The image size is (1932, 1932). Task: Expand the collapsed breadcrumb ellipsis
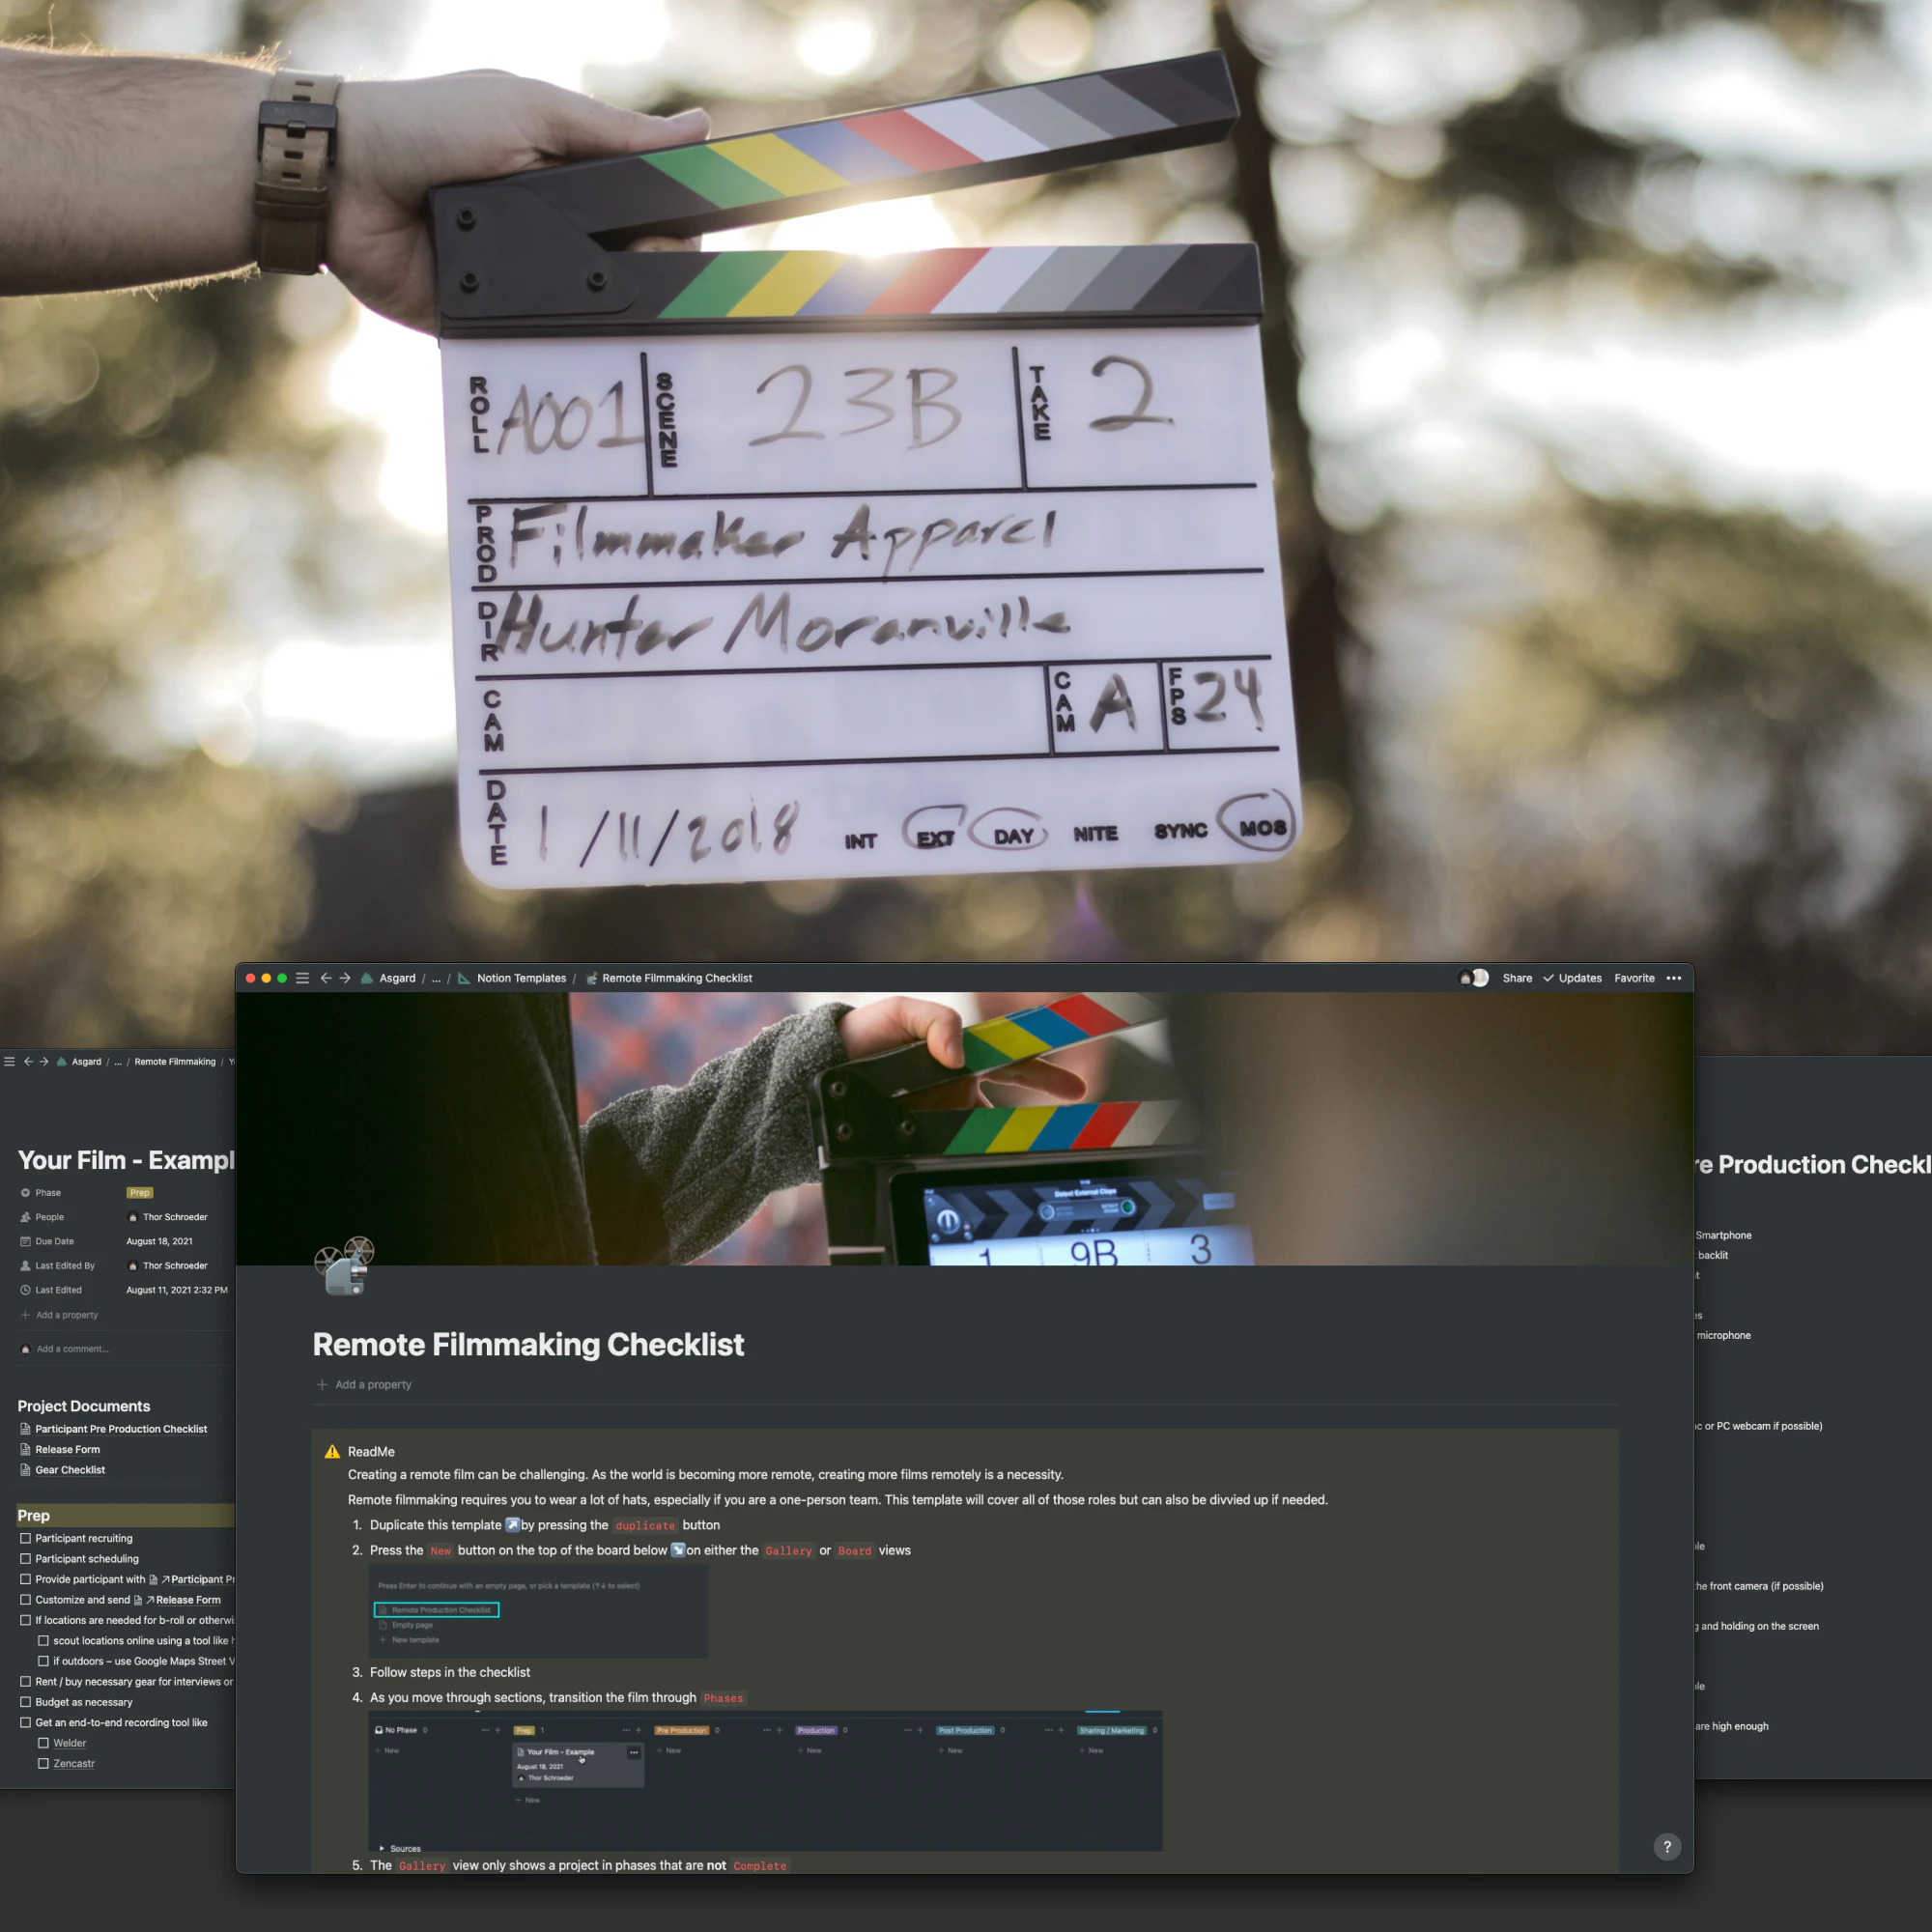coord(436,978)
